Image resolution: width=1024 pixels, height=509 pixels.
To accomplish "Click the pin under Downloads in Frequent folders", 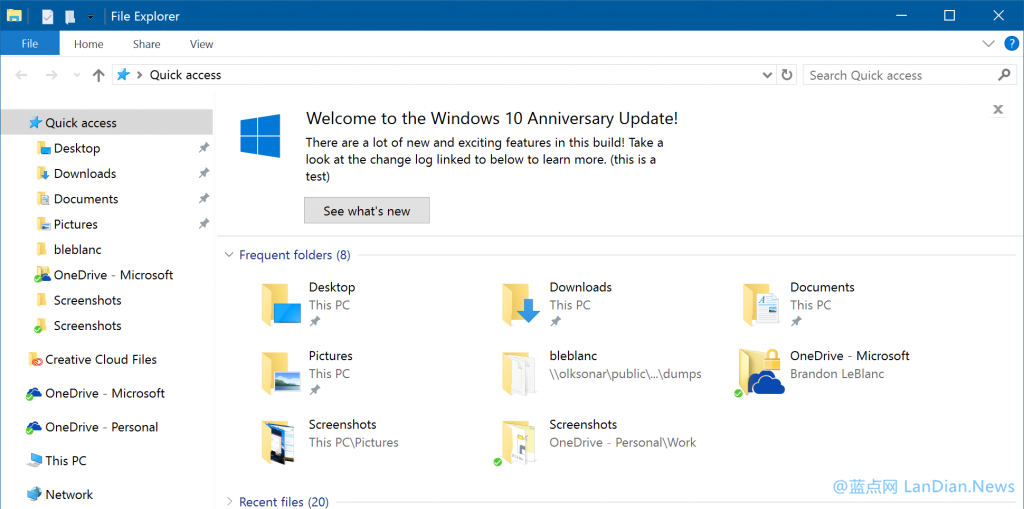I will click(556, 321).
